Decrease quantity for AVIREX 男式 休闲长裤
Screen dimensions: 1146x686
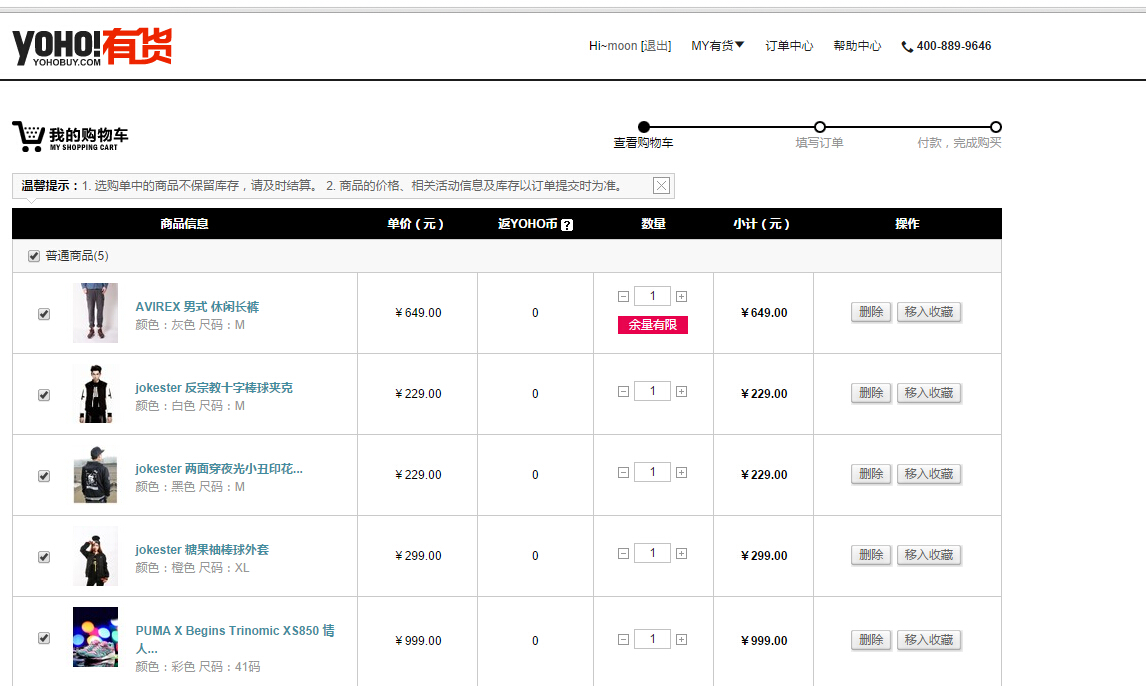click(x=623, y=297)
